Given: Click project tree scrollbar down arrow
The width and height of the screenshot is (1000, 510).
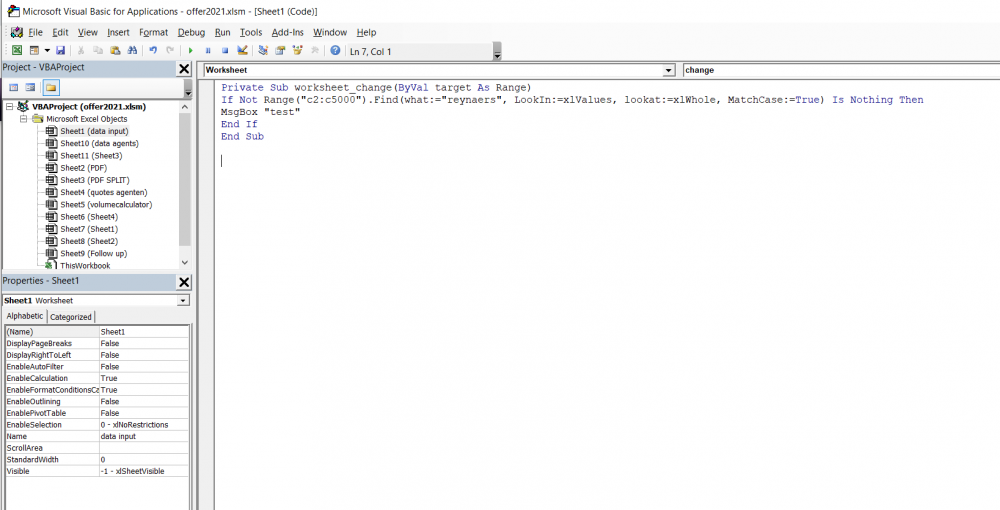Looking at the screenshot, I should 185,262.
